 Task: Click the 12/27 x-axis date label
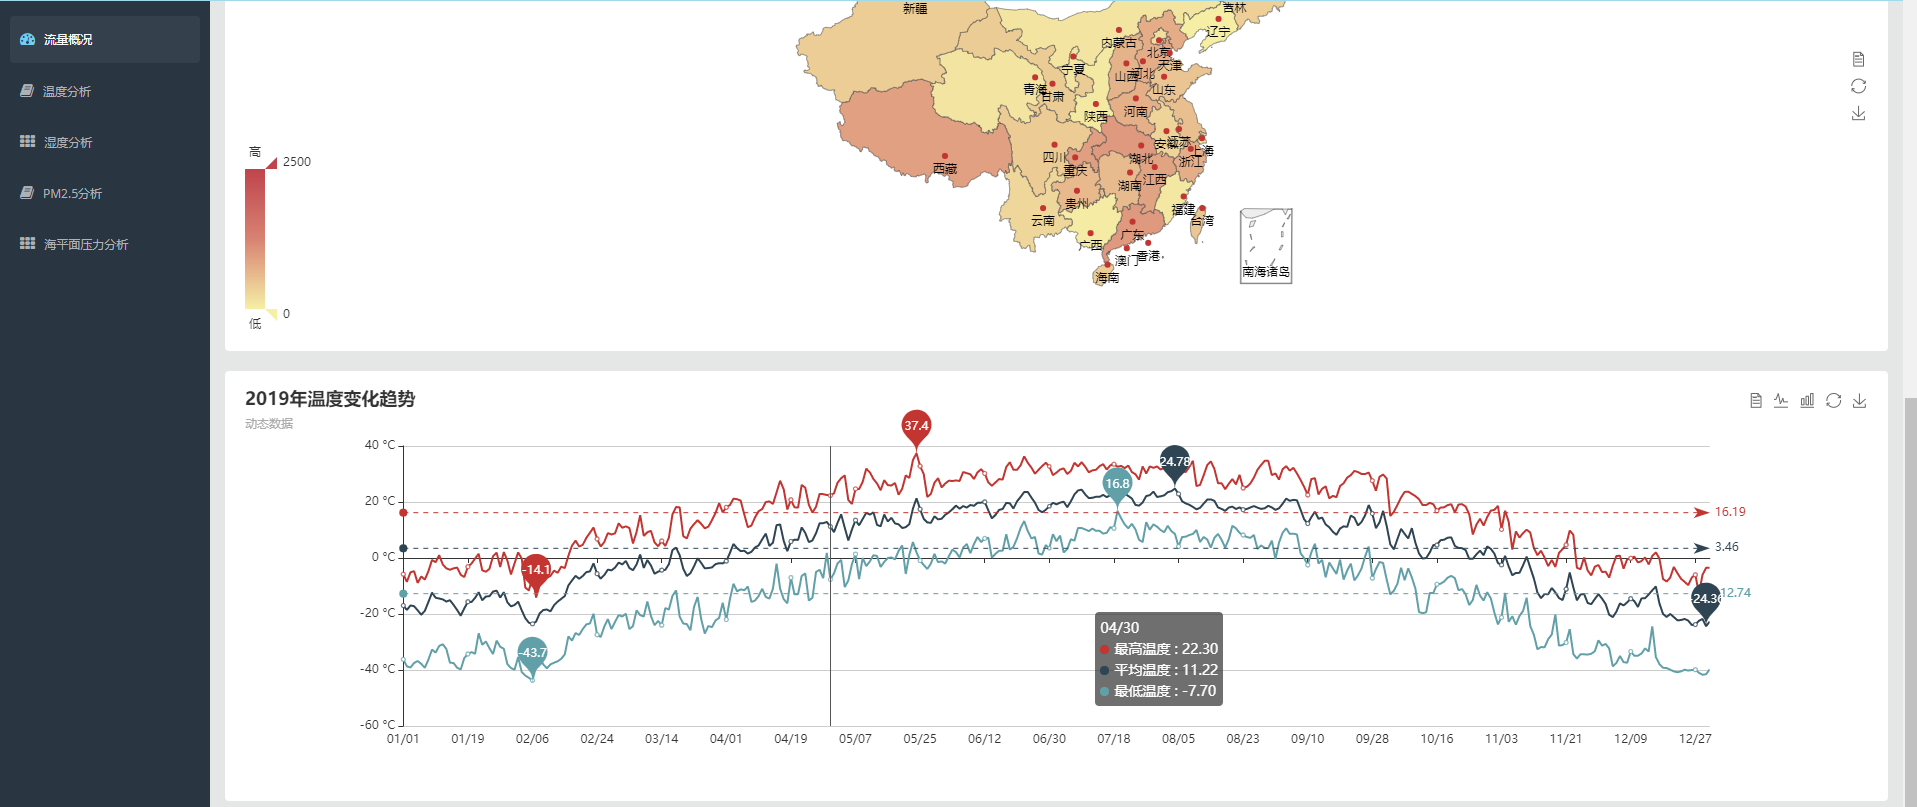pos(1695,739)
